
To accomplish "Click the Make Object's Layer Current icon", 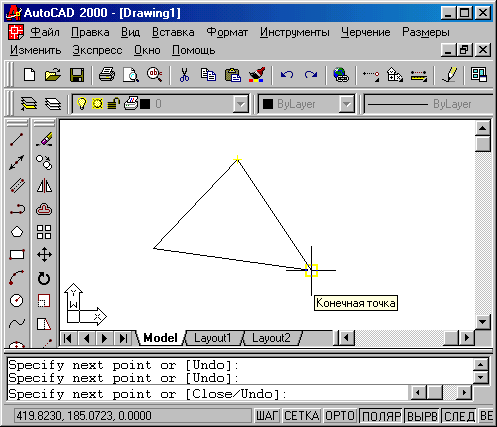I will 29,104.
